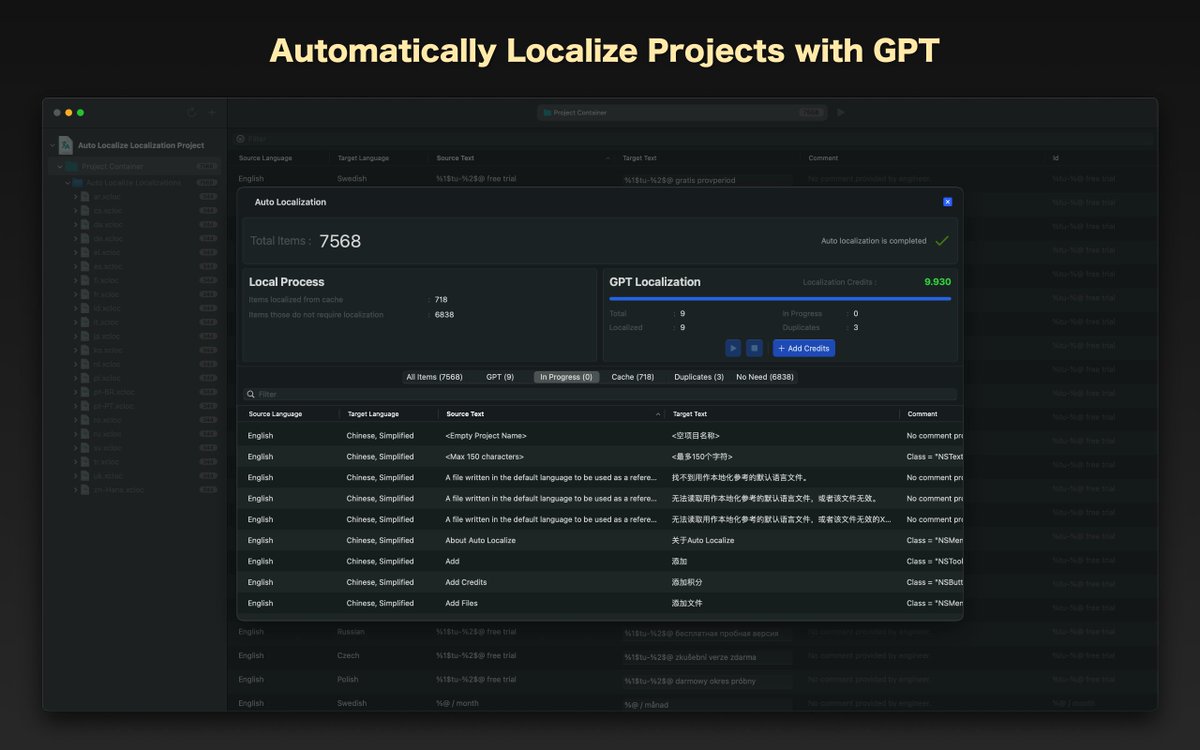
Task: Click the Czech row in main table
Action: pyautogui.click(x=693, y=656)
